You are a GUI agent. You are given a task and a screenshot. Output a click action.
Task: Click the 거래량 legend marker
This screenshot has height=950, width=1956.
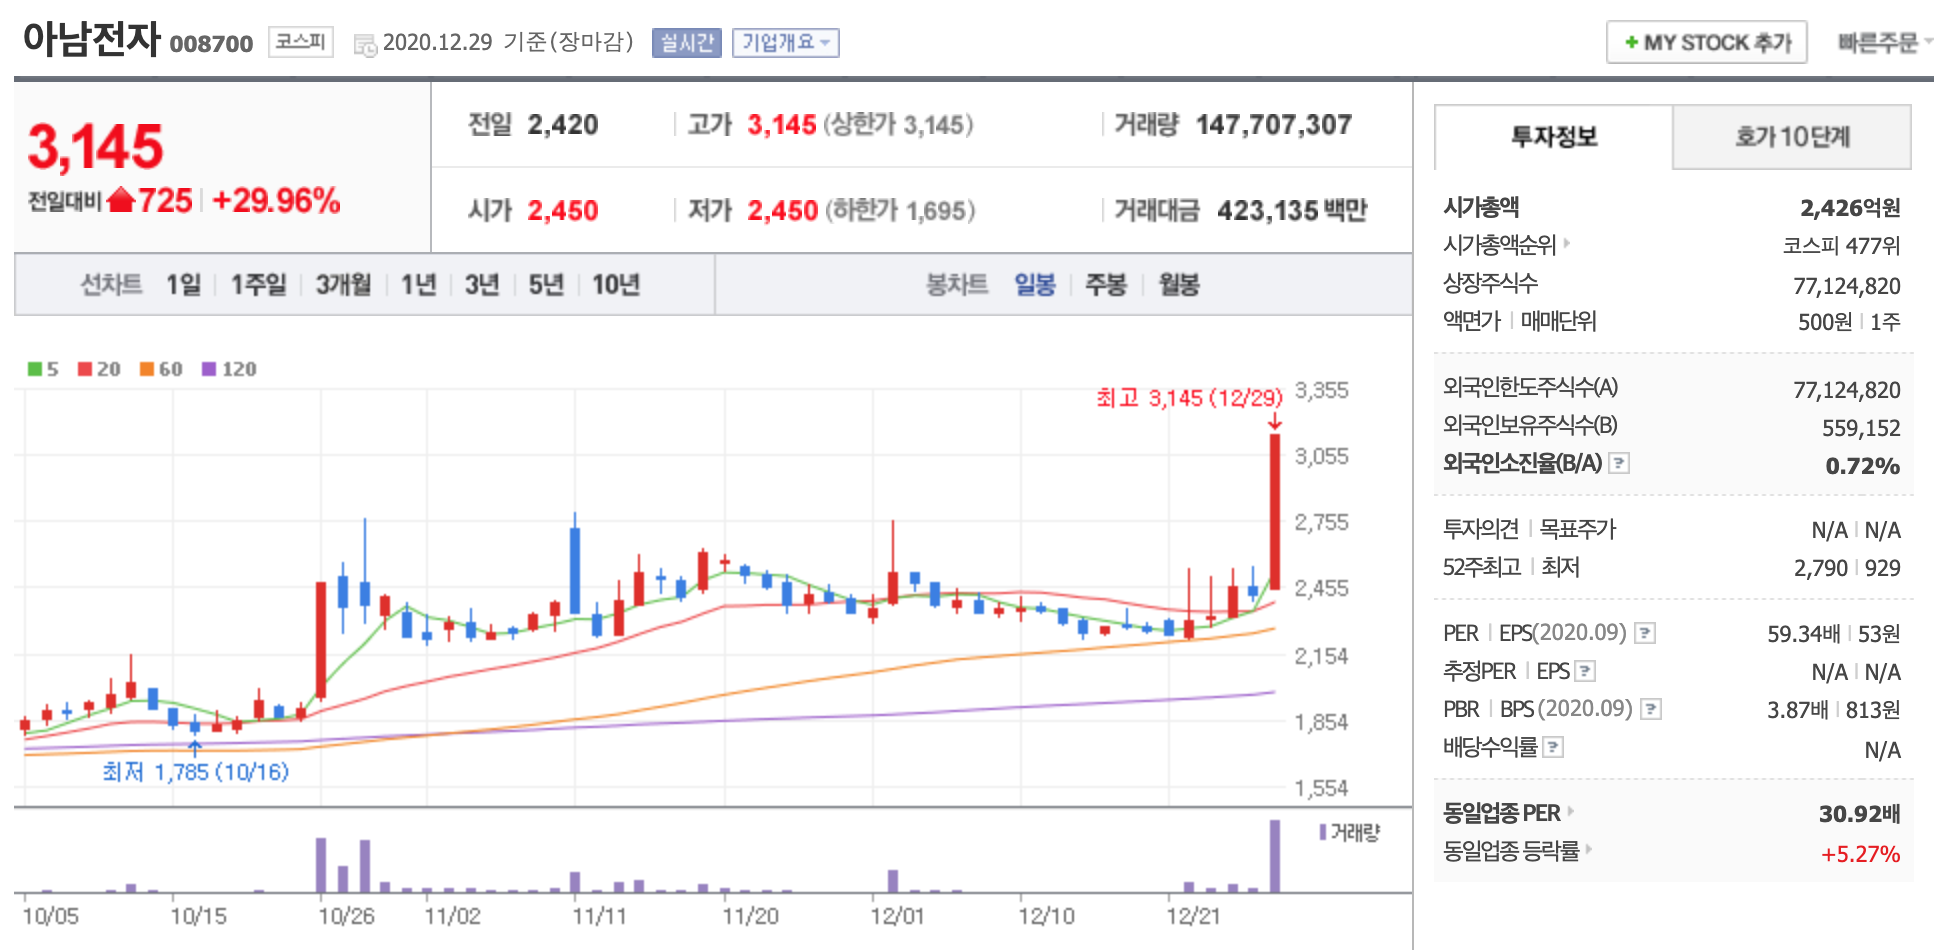point(1323,832)
